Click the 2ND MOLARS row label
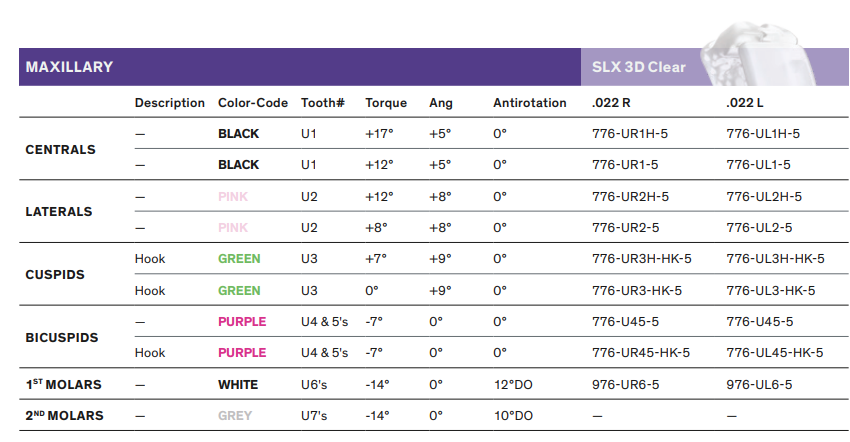The image size is (850, 442). tap(64, 415)
